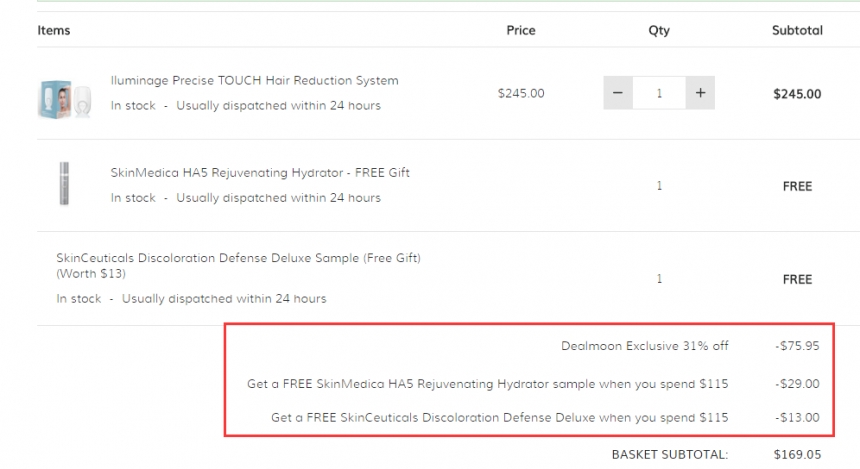Click the Items column header
860x469 pixels.
tap(54, 30)
